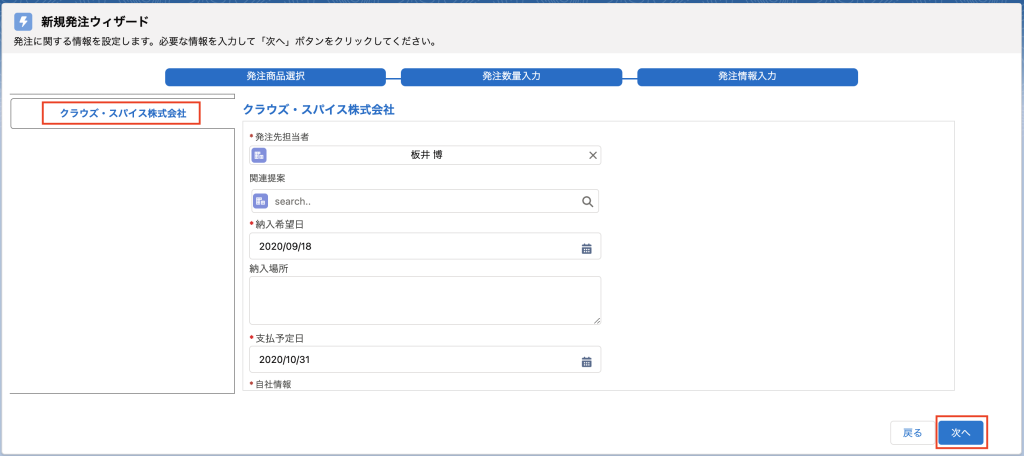Open the calendar picker for 支払予定日
Screen dimensions: 1024x456
(586, 361)
